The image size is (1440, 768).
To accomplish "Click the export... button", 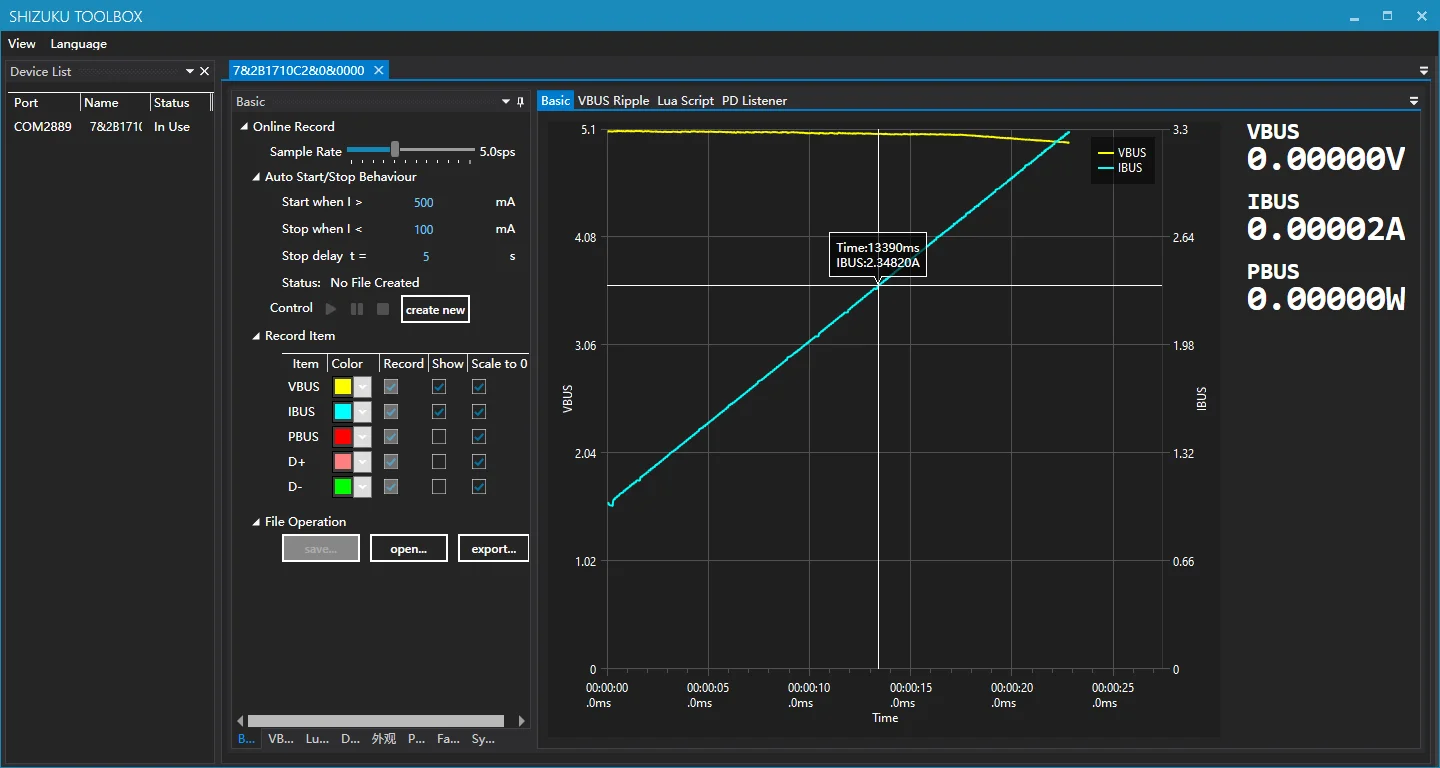I will pos(493,549).
